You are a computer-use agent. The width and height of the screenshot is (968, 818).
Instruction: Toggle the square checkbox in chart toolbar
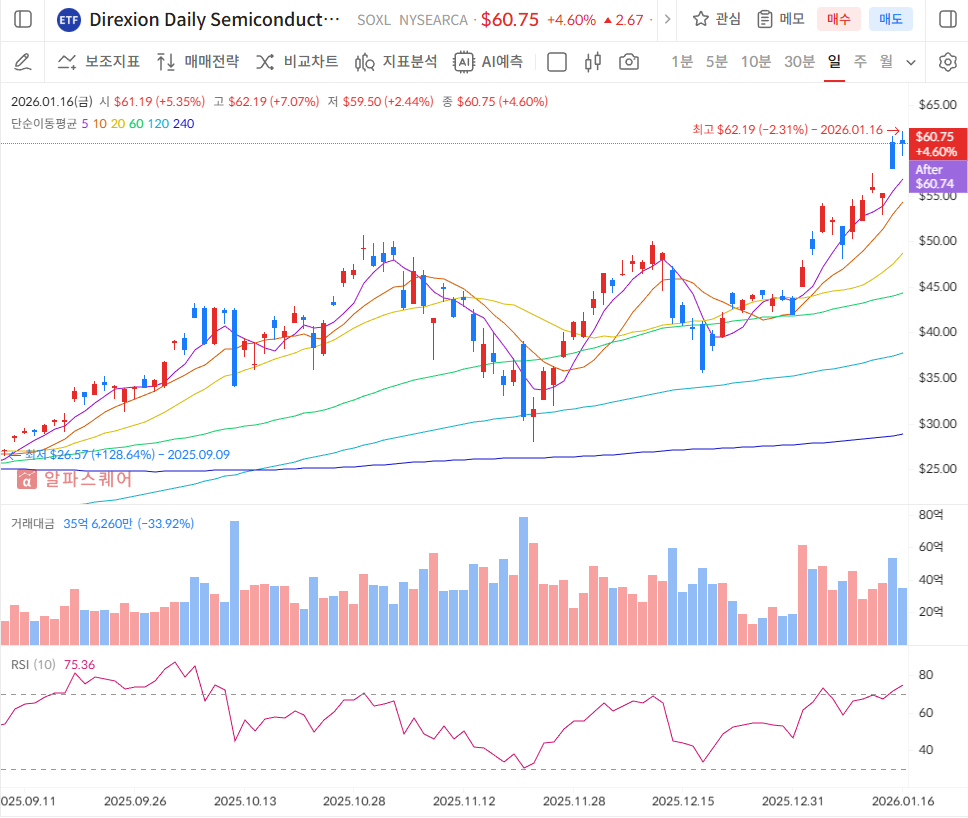[x=557, y=62]
